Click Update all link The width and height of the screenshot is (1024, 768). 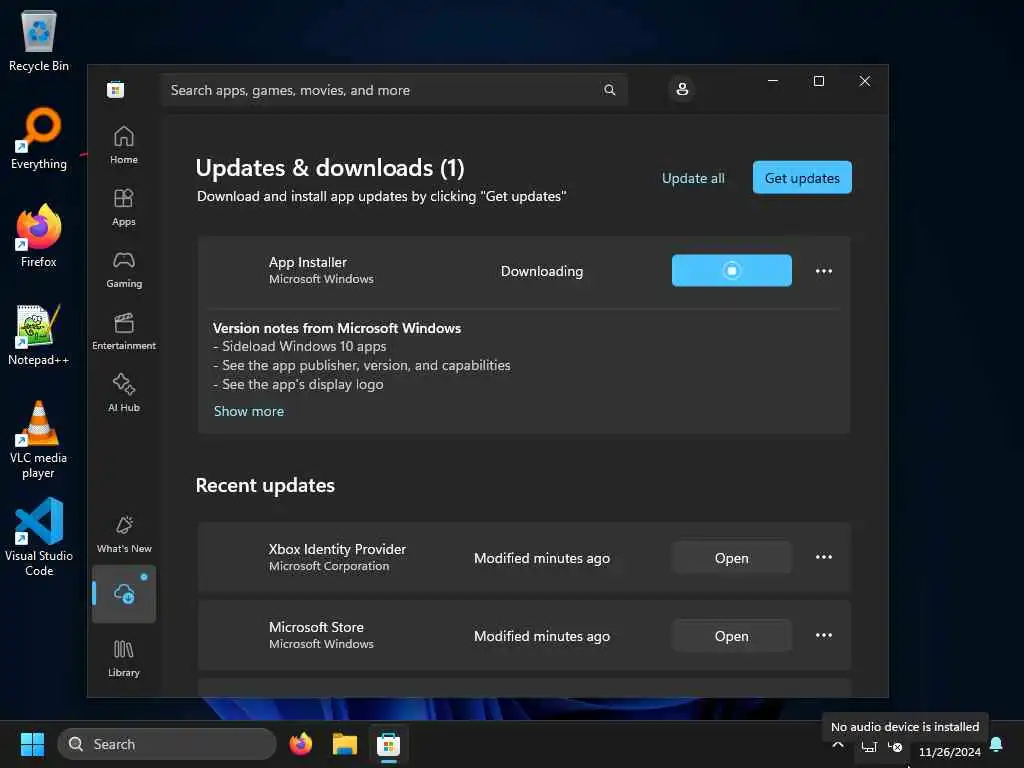[693, 178]
